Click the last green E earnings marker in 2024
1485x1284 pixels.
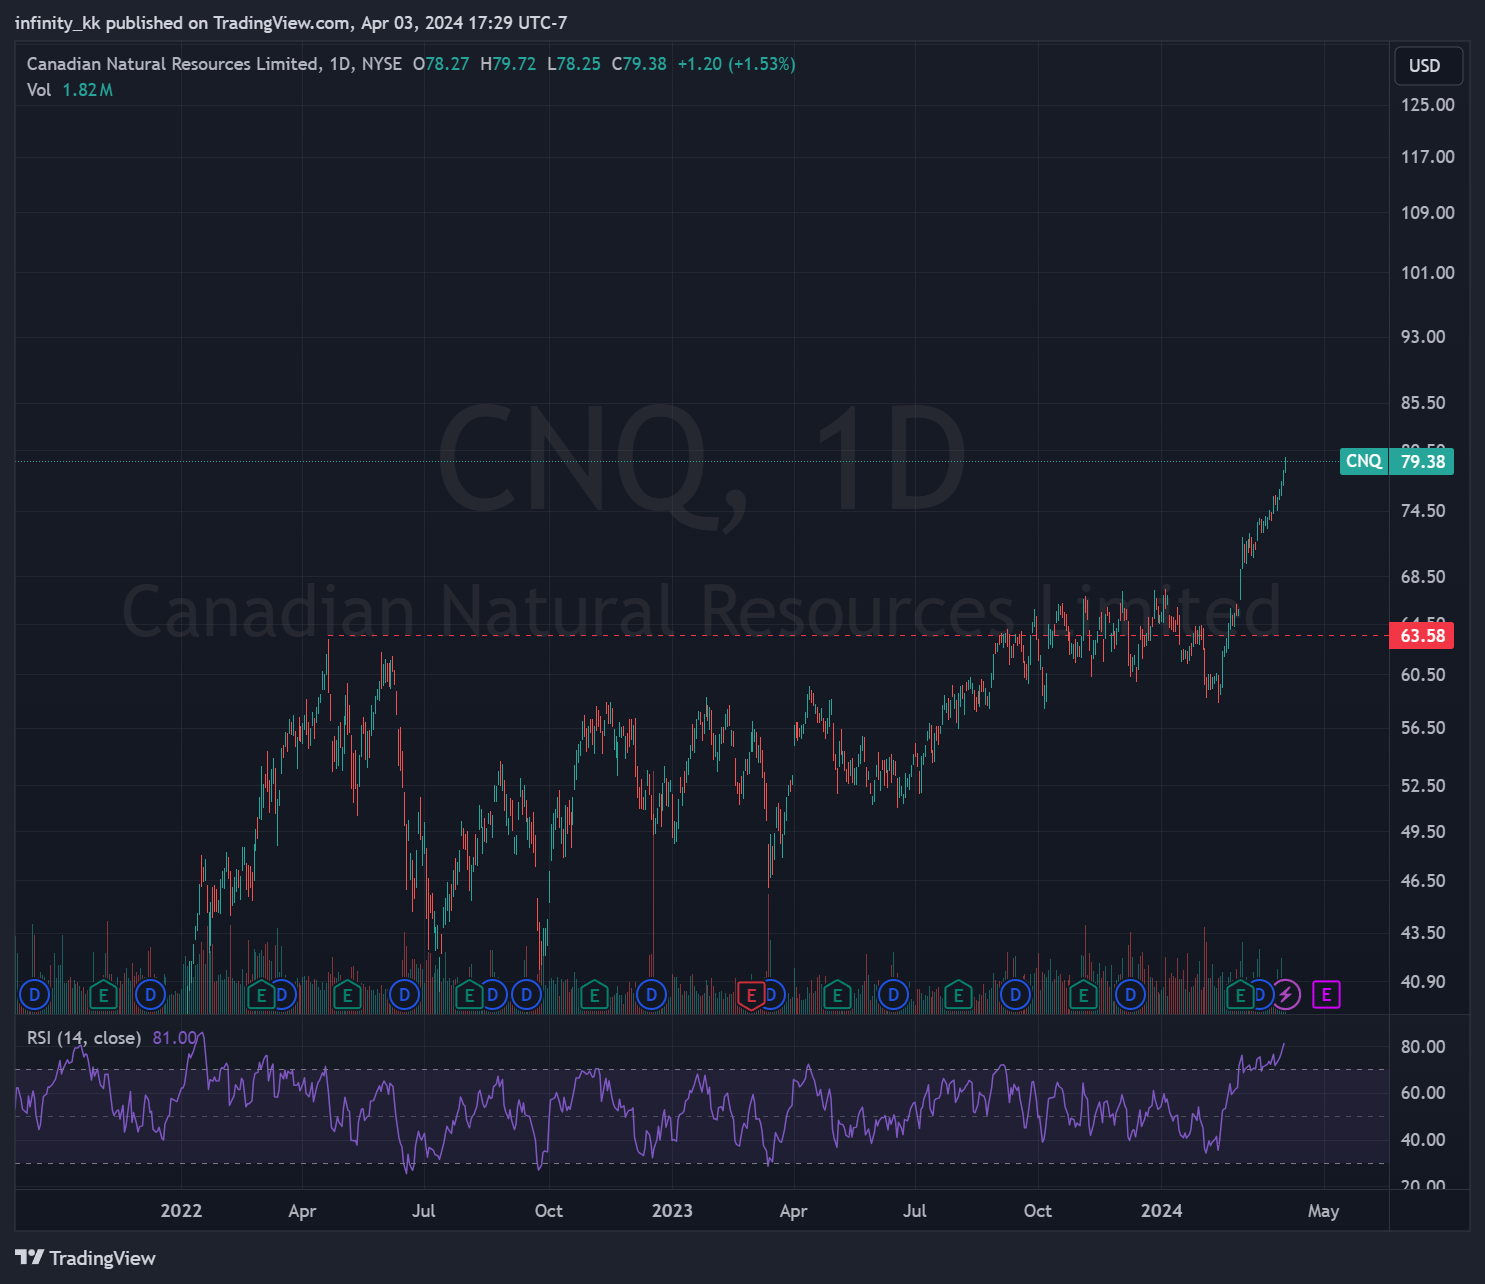[x=1241, y=995]
